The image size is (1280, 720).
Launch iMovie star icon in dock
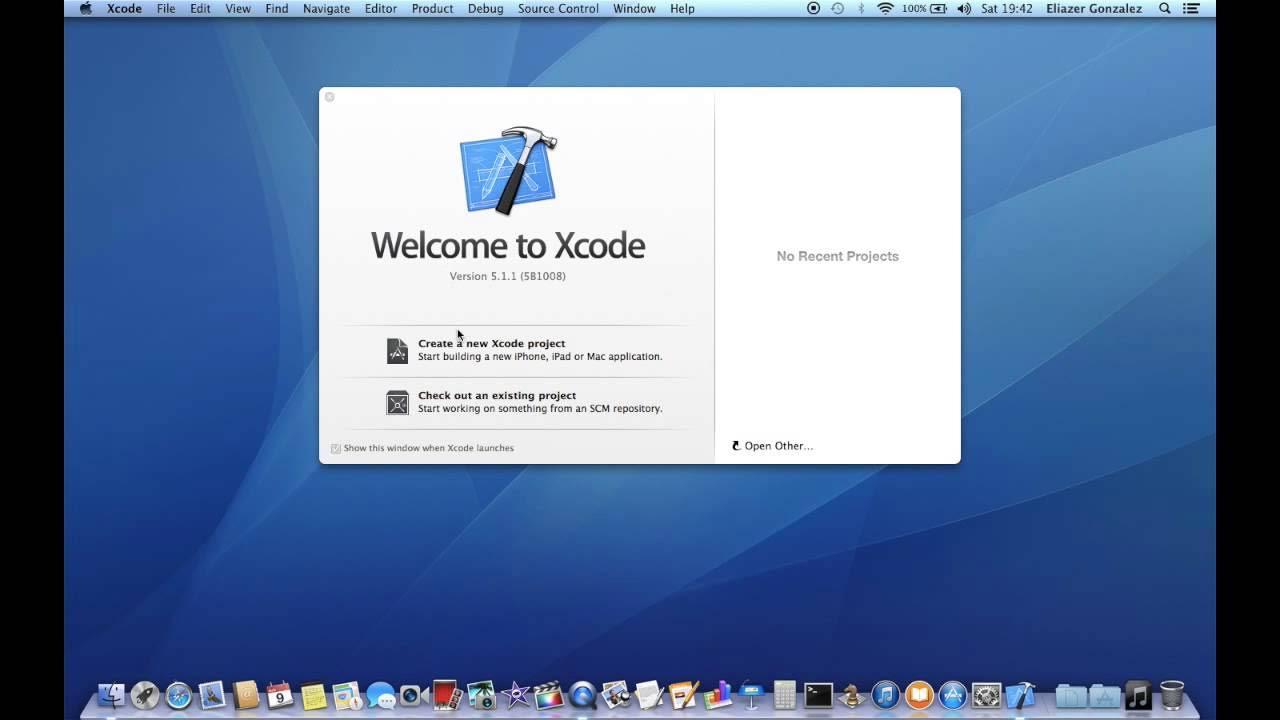click(515, 695)
